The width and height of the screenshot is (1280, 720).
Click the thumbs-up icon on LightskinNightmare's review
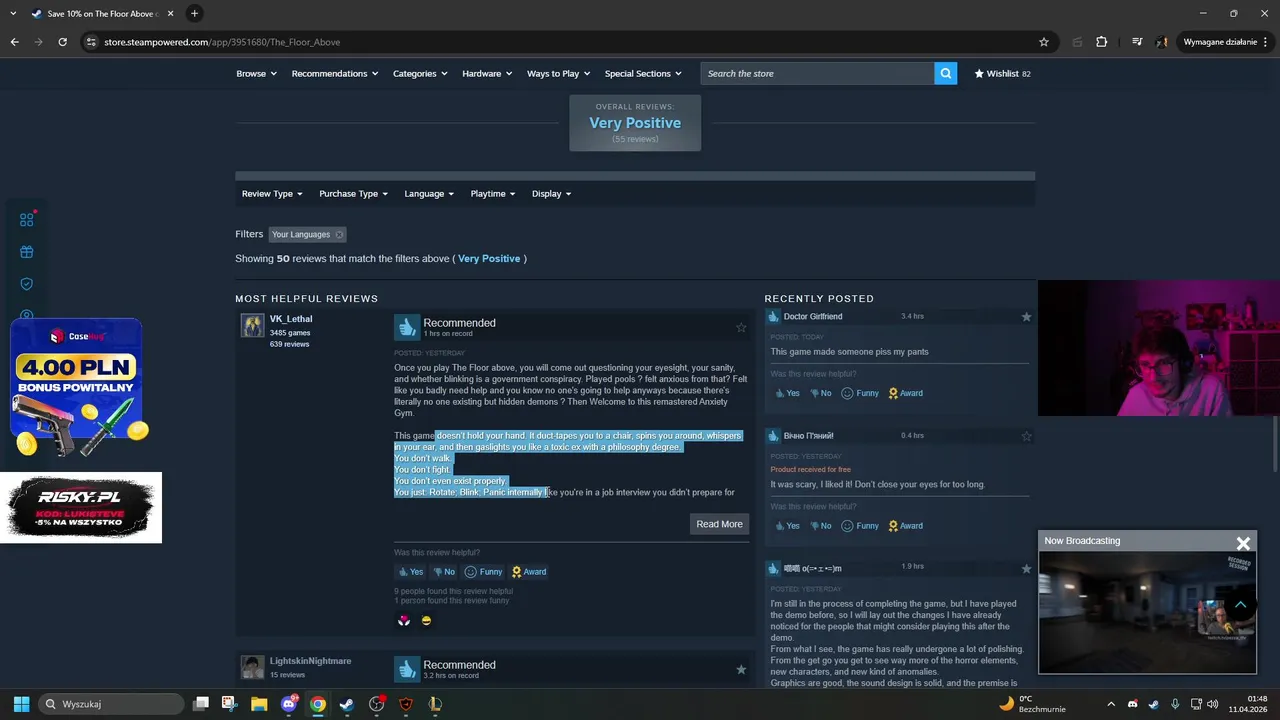(x=406, y=668)
